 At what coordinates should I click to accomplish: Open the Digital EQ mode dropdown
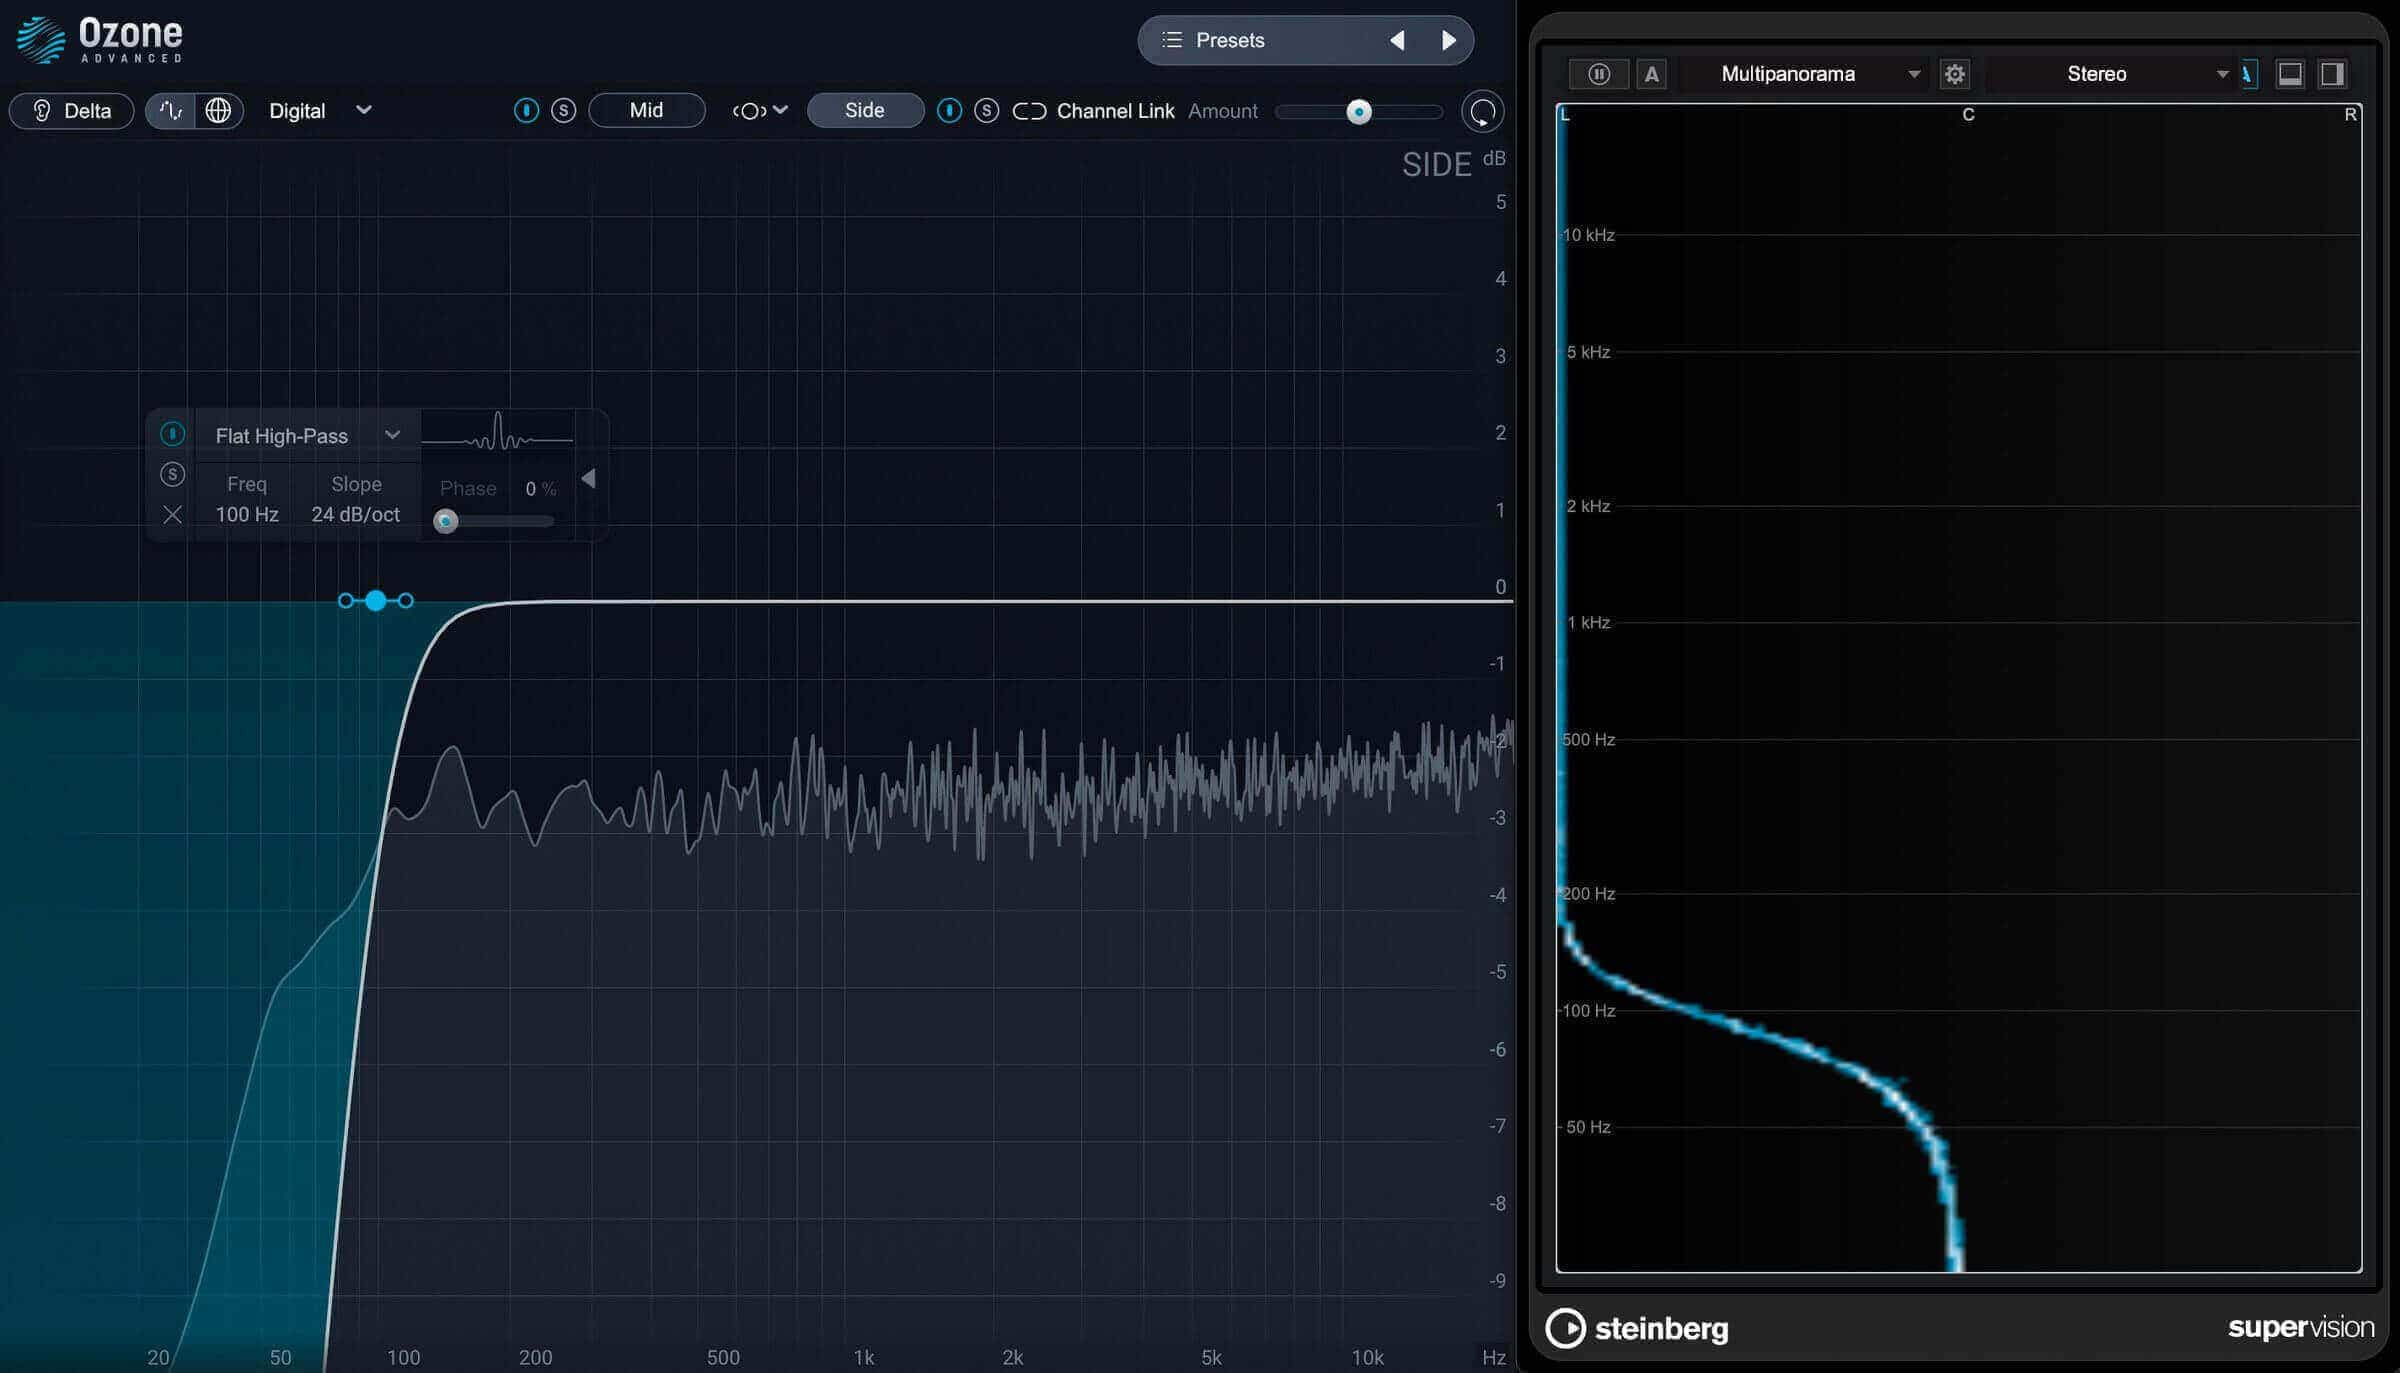(320, 111)
